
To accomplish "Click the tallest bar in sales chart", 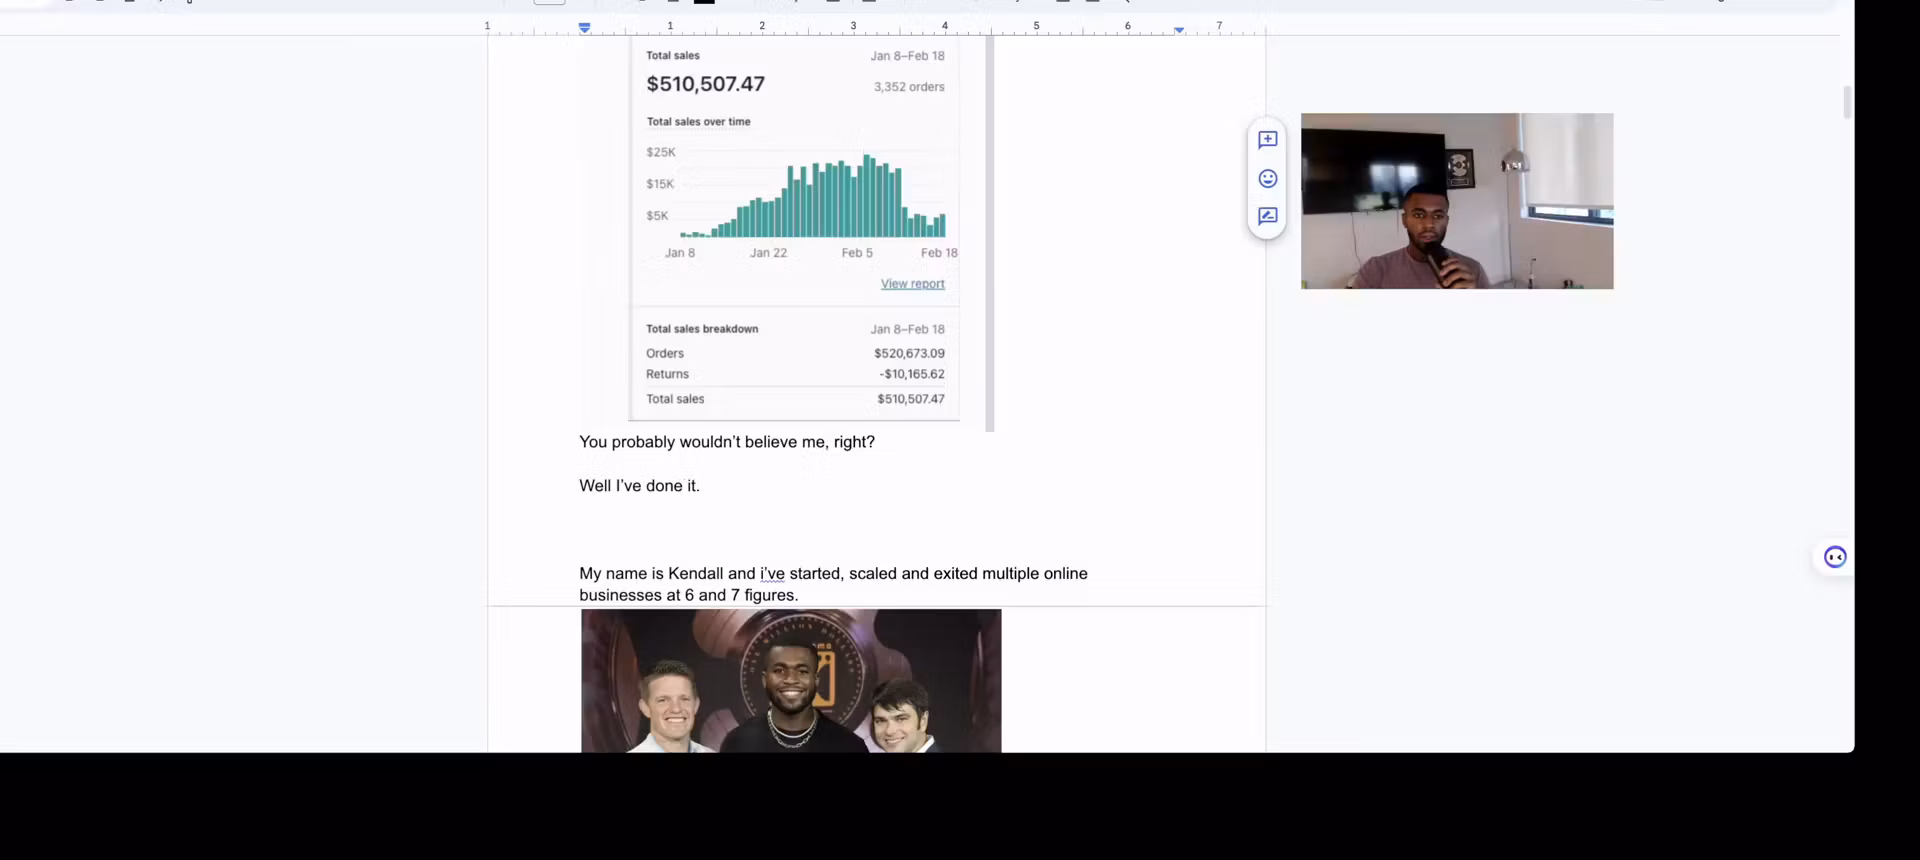I will 867,196.
